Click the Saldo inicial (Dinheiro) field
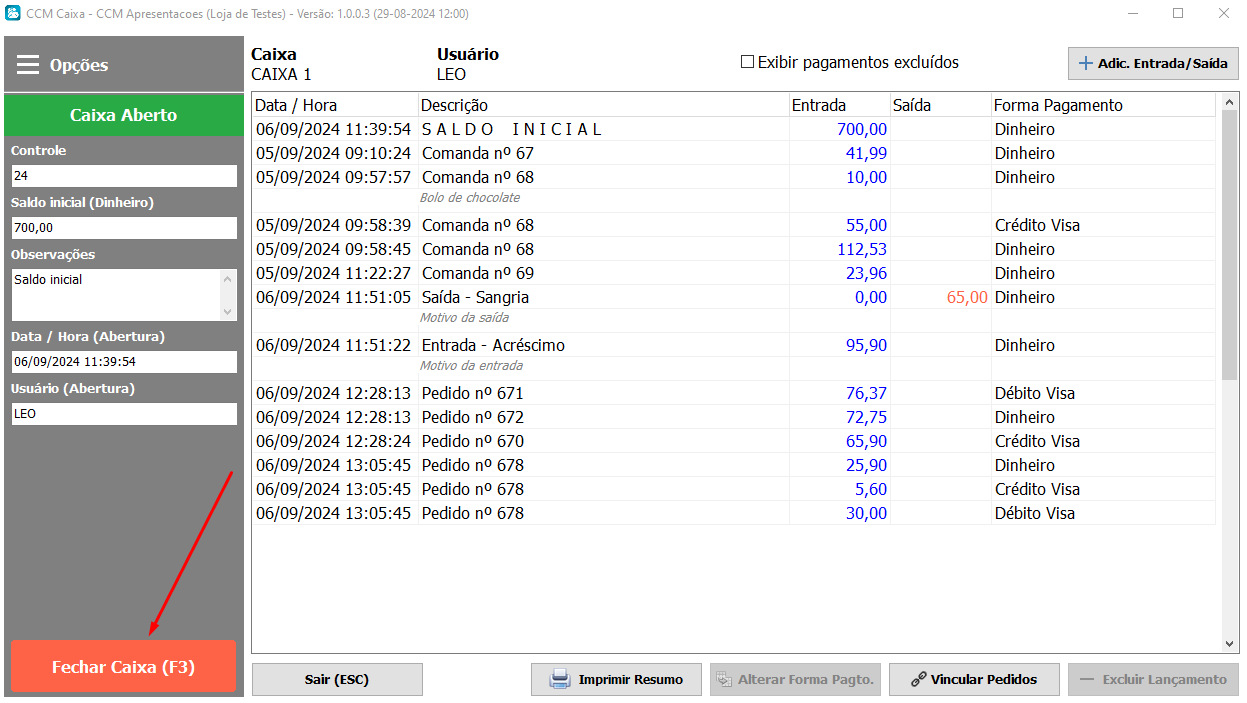The height and width of the screenshot is (703, 1247). click(x=124, y=228)
